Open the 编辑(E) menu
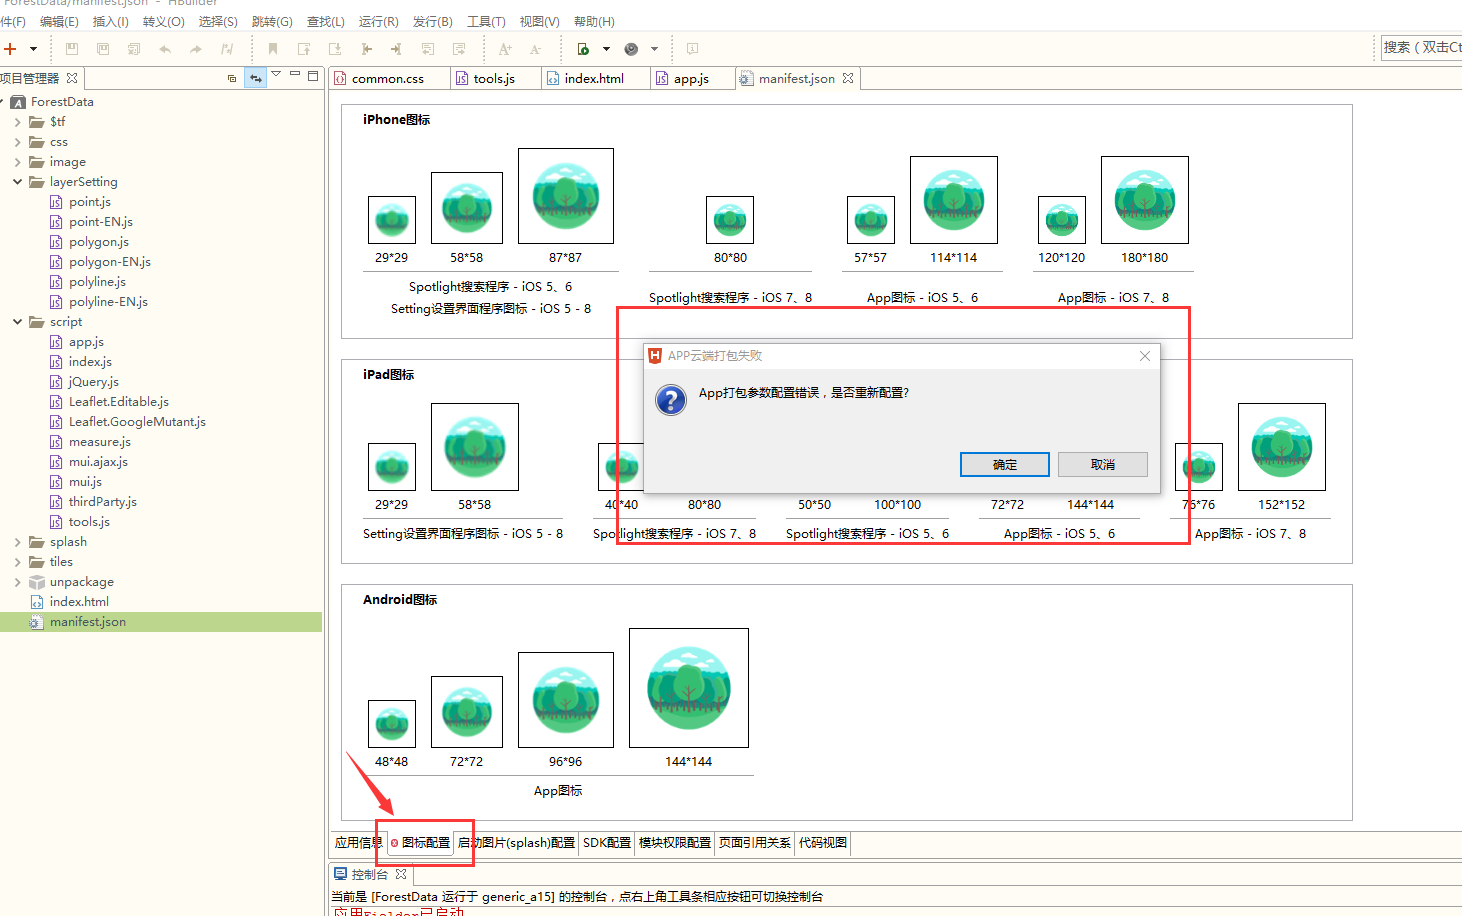 pyautogui.click(x=59, y=21)
